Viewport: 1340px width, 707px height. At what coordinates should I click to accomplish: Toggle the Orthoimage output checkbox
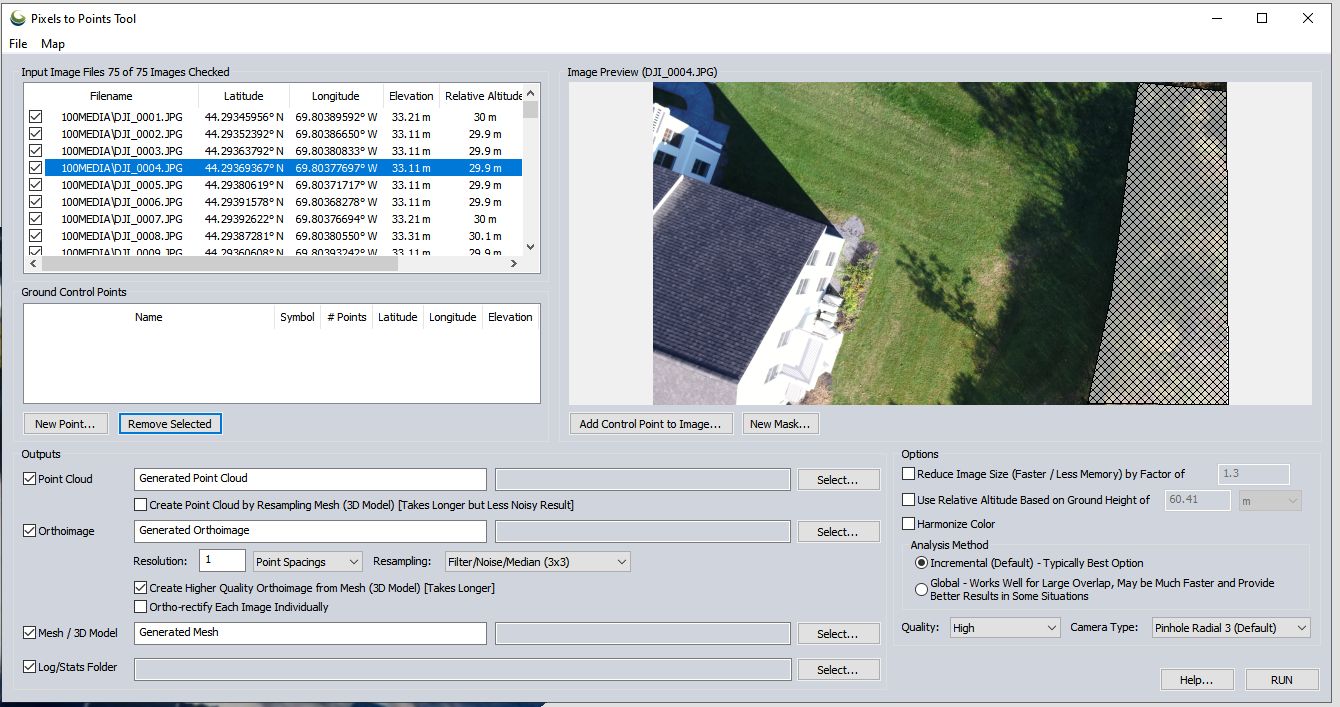pyautogui.click(x=29, y=531)
